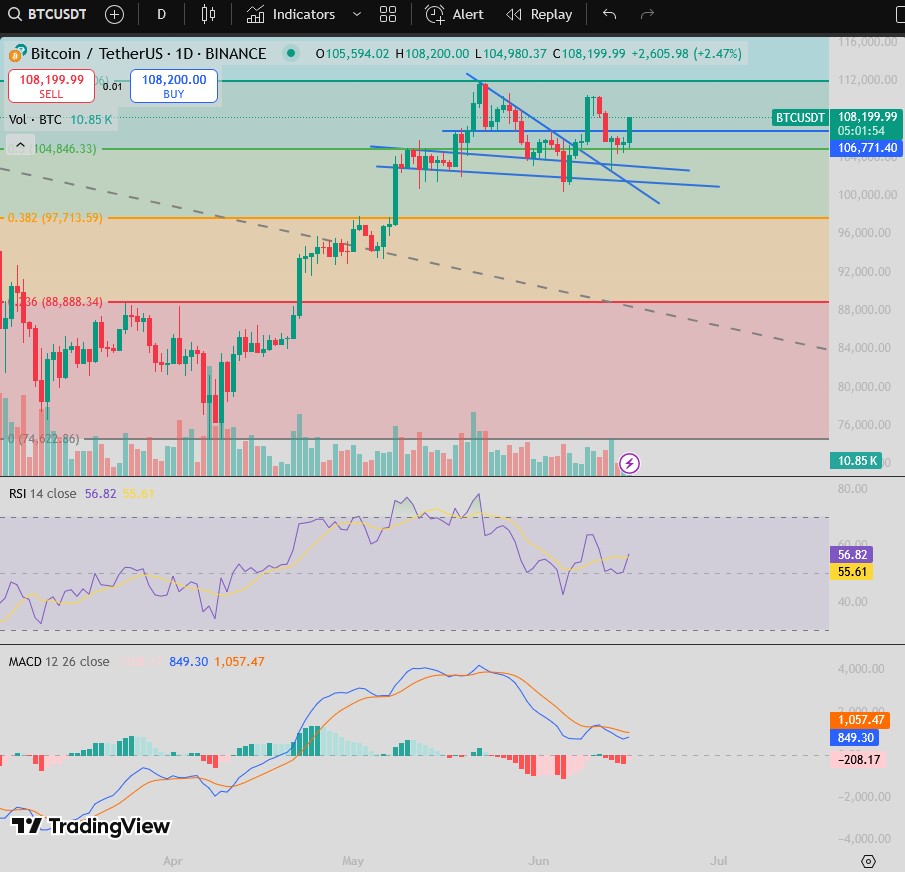Click the 55.61 RSI average label

pos(852,572)
